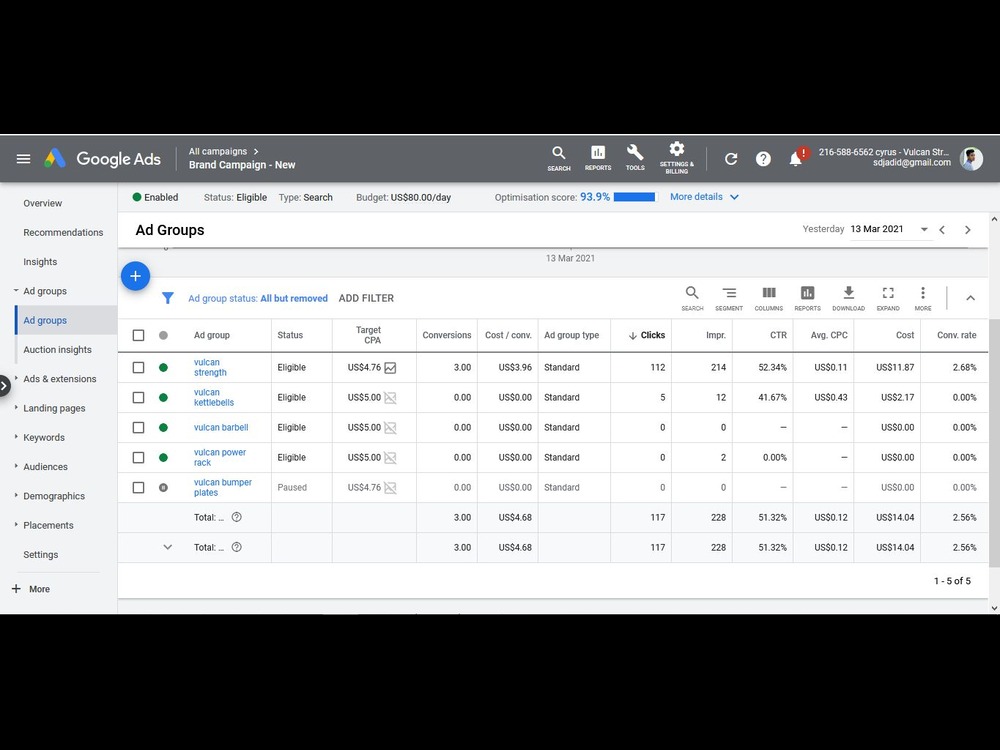Open the hamburger main menu
The image size is (1000, 750).
coord(24,159)
